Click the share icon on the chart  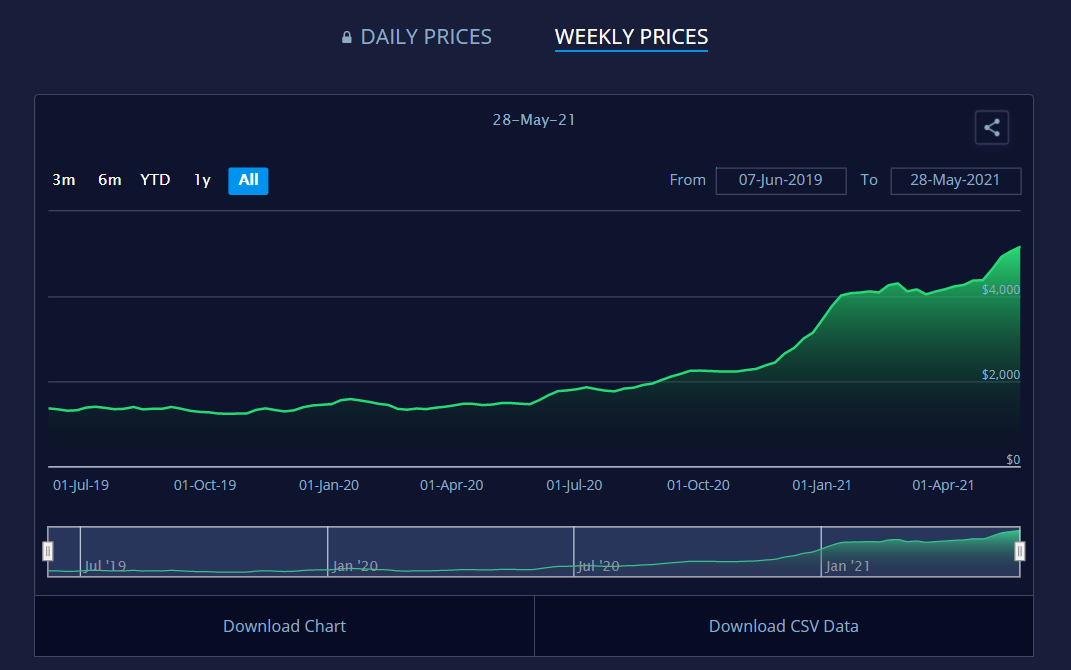click(x=992, y=128)
